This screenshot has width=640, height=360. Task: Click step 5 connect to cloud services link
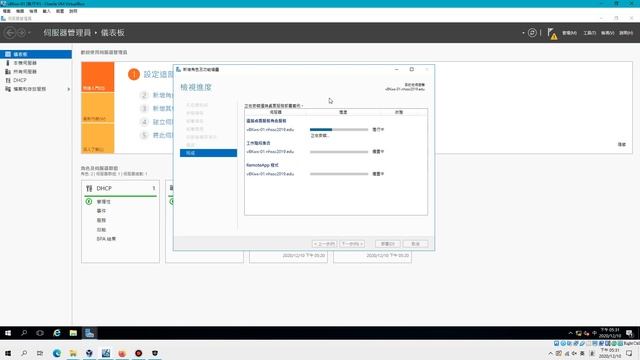[163, 135]
